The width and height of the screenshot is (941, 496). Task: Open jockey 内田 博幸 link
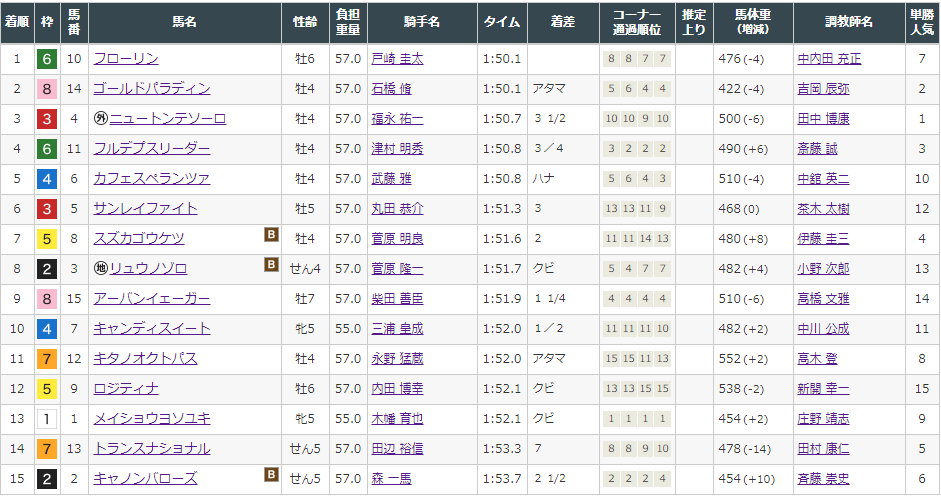pos(397,389)
